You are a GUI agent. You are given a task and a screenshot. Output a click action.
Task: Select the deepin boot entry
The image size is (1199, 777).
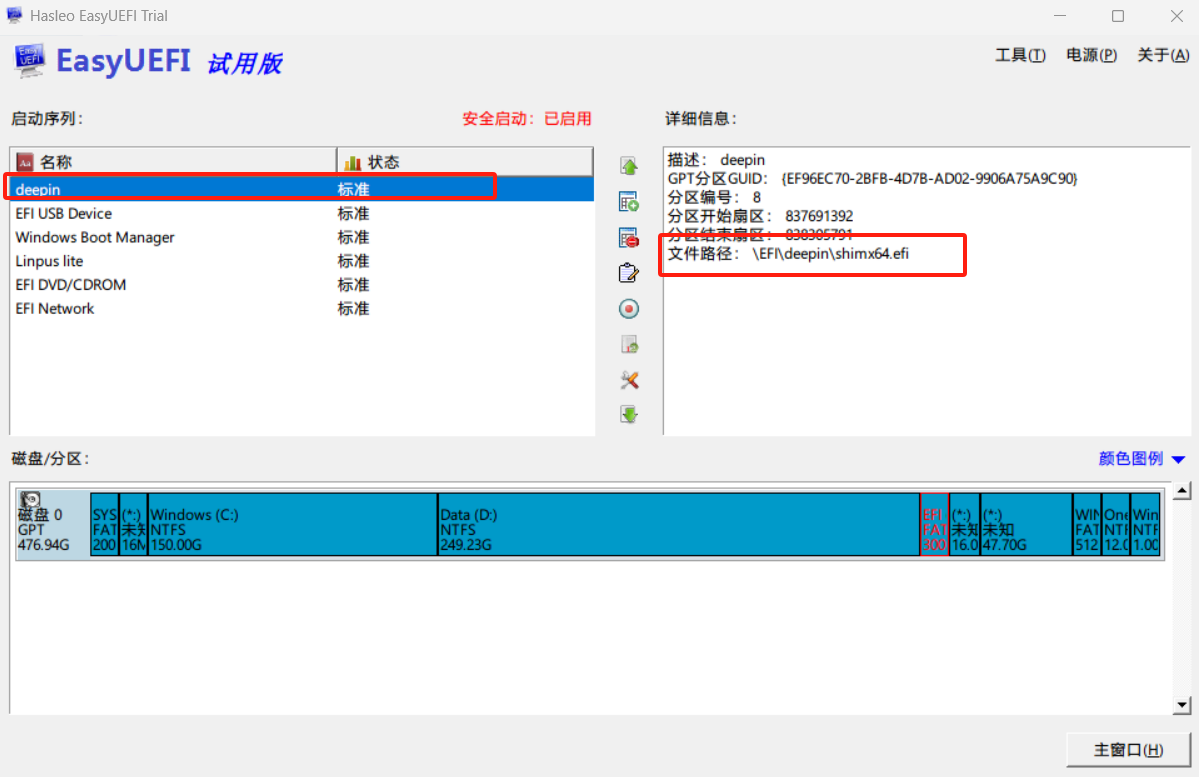[302, 189]
